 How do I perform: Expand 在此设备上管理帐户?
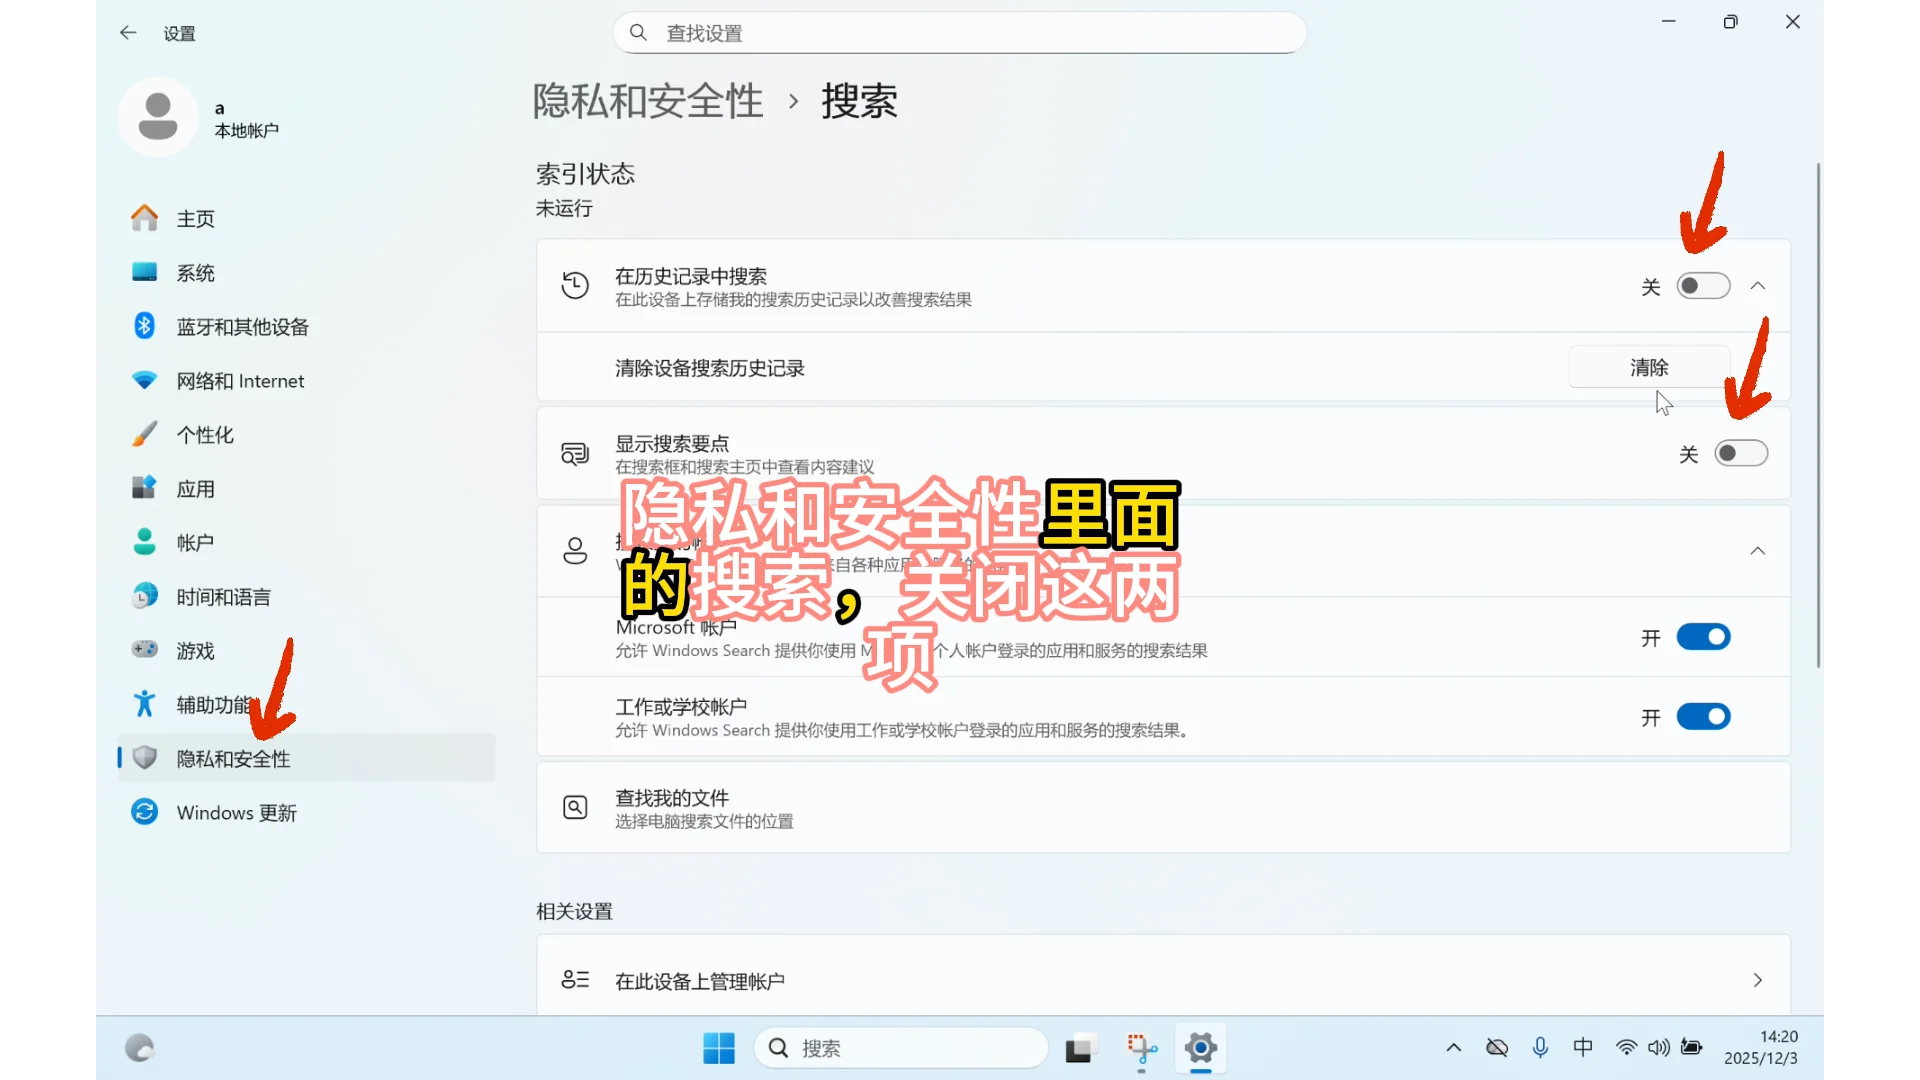(x=1758, y=980)
